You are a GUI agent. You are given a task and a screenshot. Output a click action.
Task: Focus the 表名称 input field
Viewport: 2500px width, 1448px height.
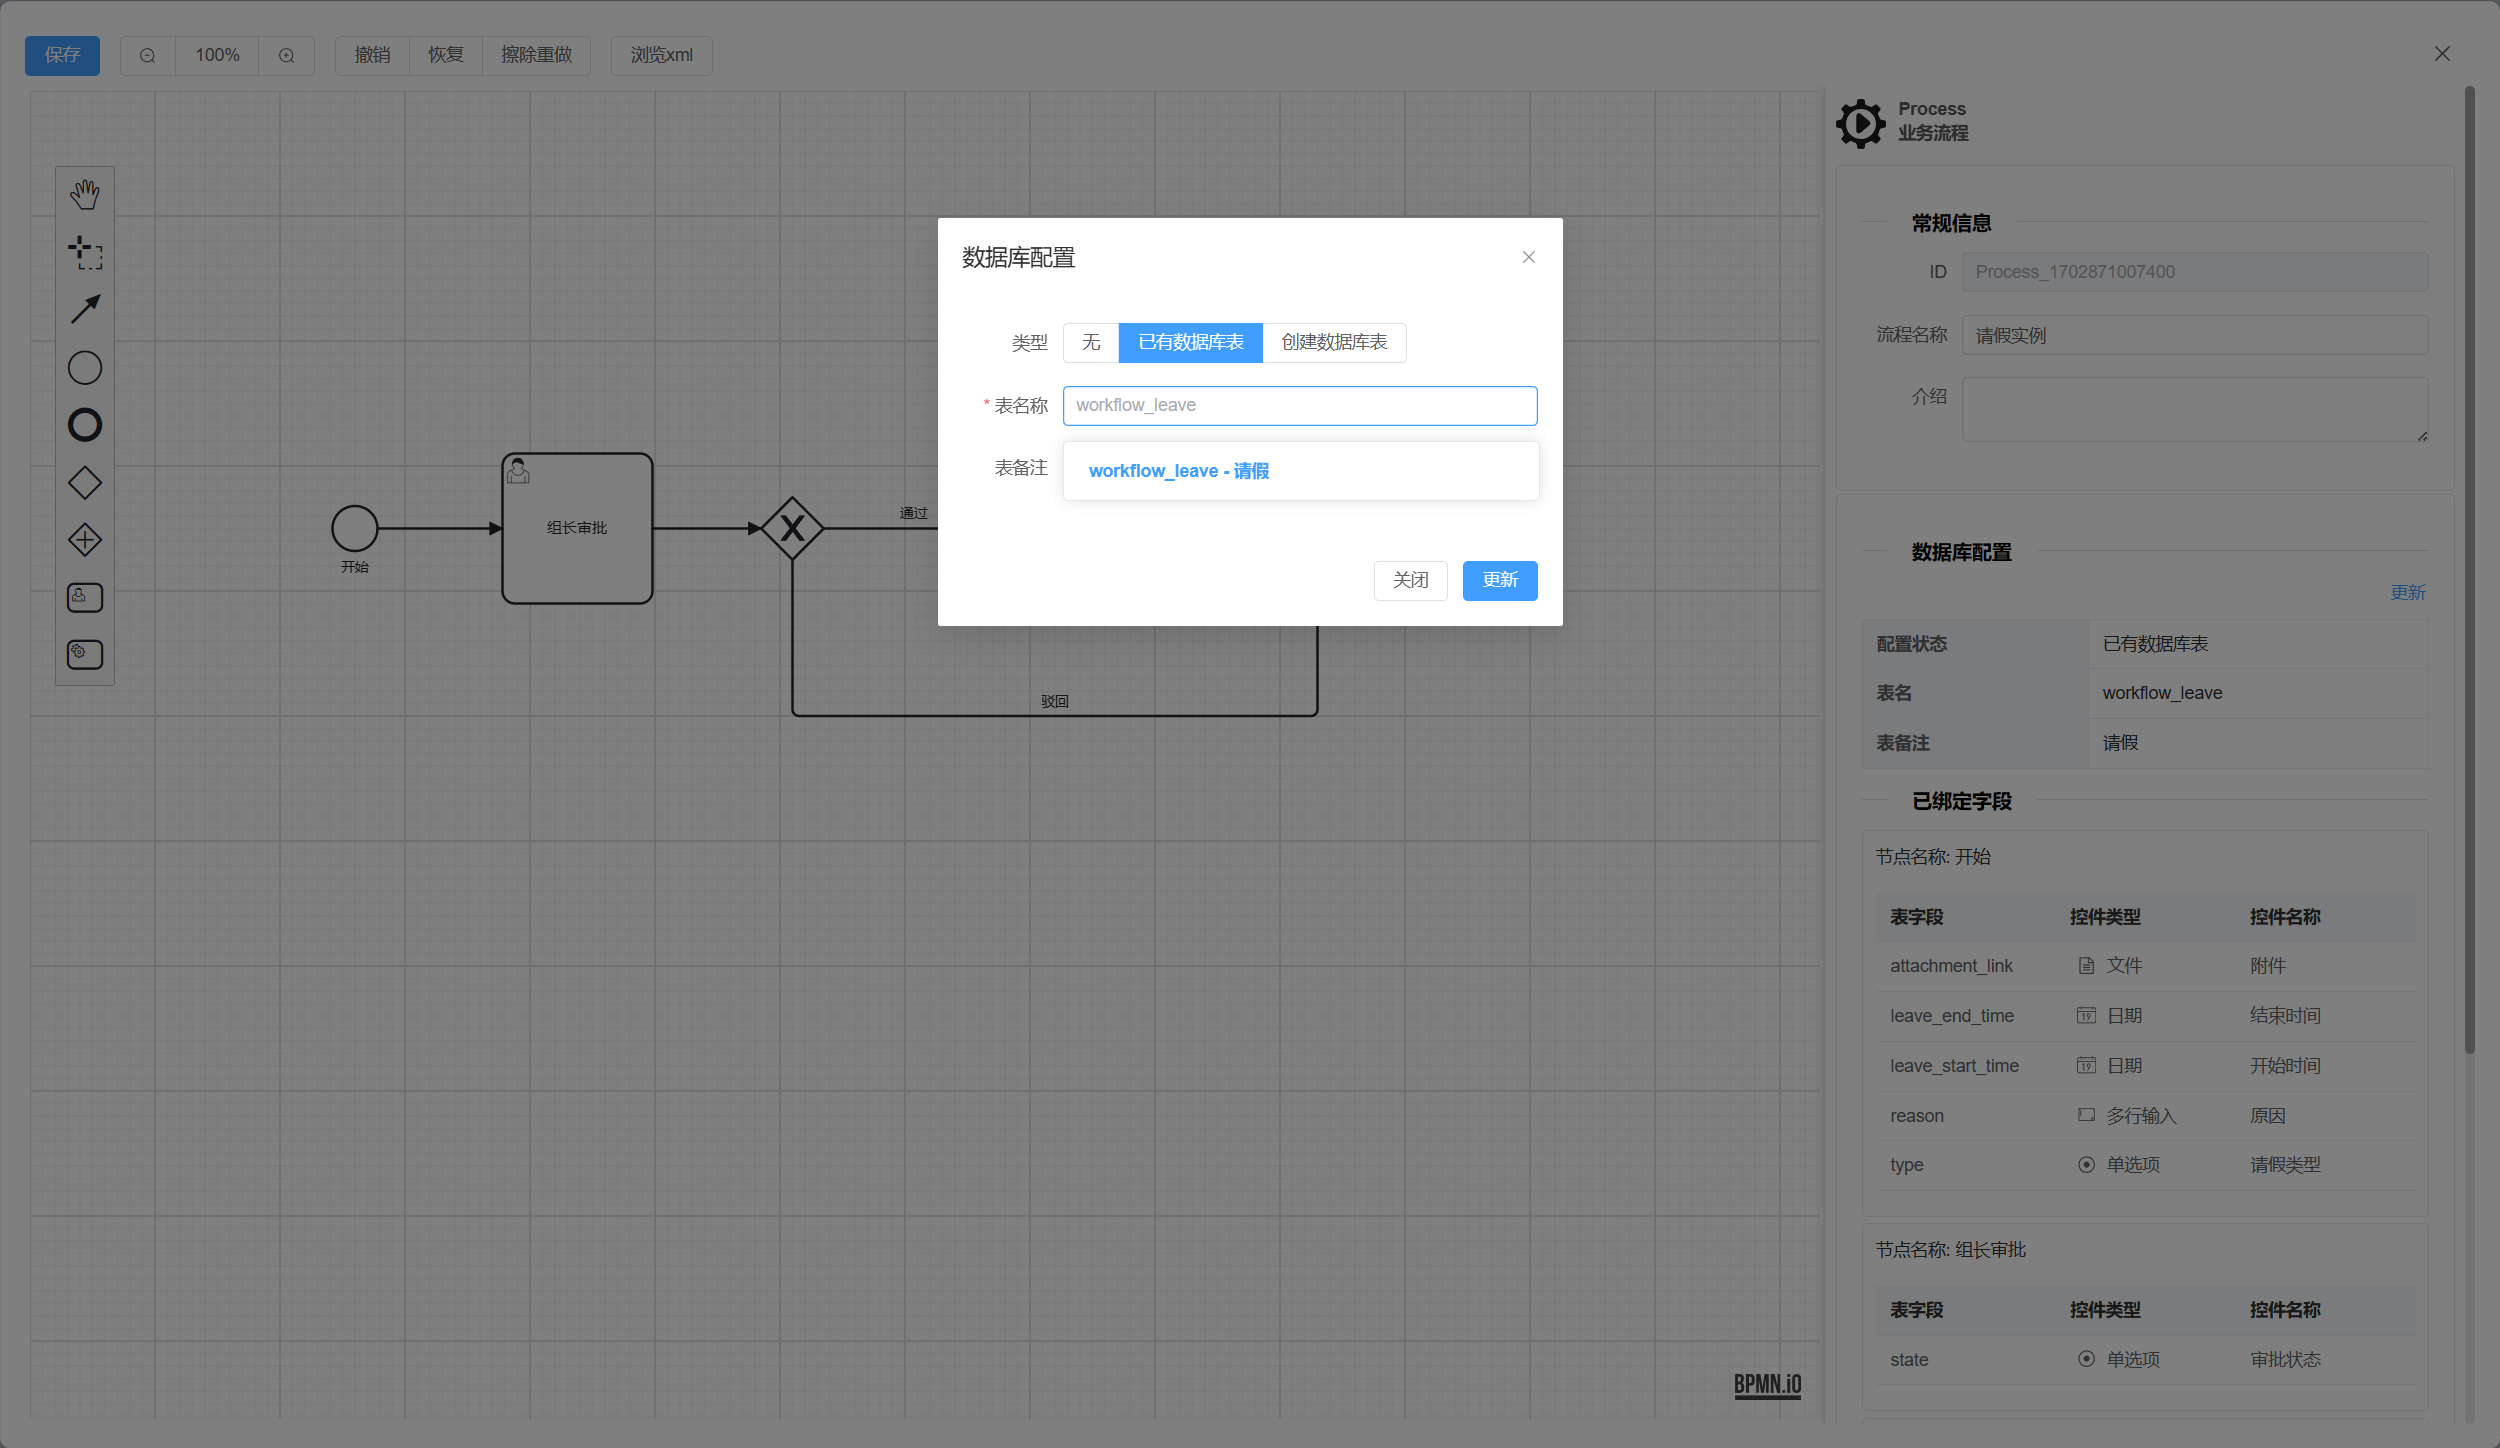point(1300,406)
